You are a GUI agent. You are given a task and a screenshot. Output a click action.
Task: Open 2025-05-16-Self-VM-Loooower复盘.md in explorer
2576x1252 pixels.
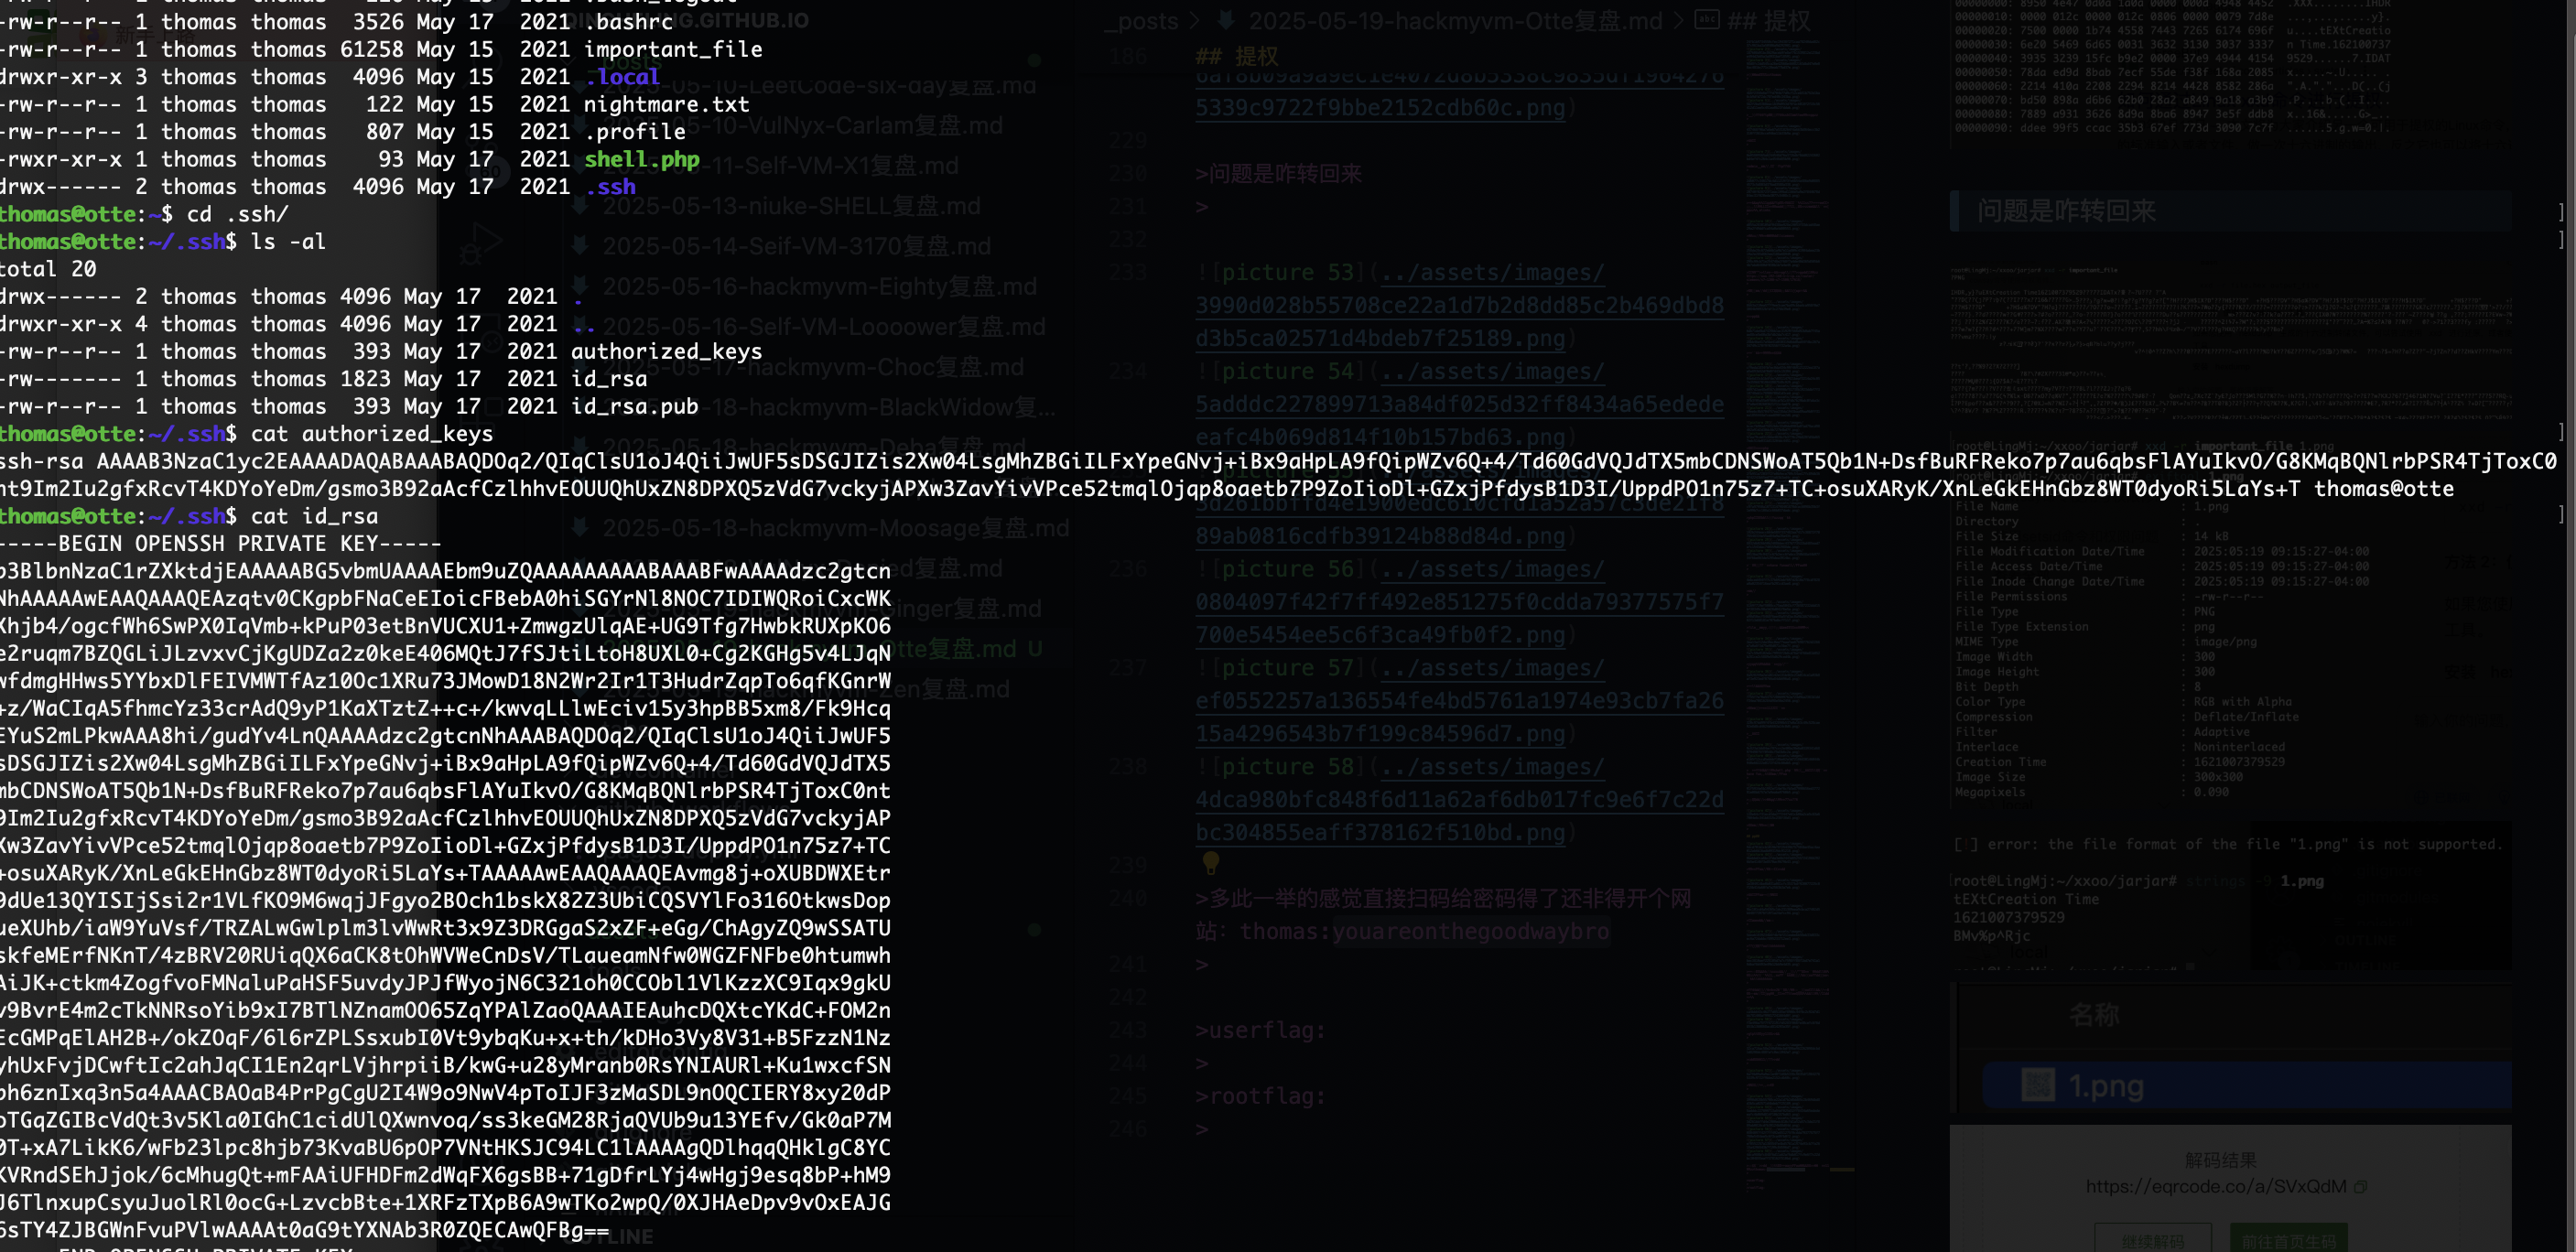[823, 326]
